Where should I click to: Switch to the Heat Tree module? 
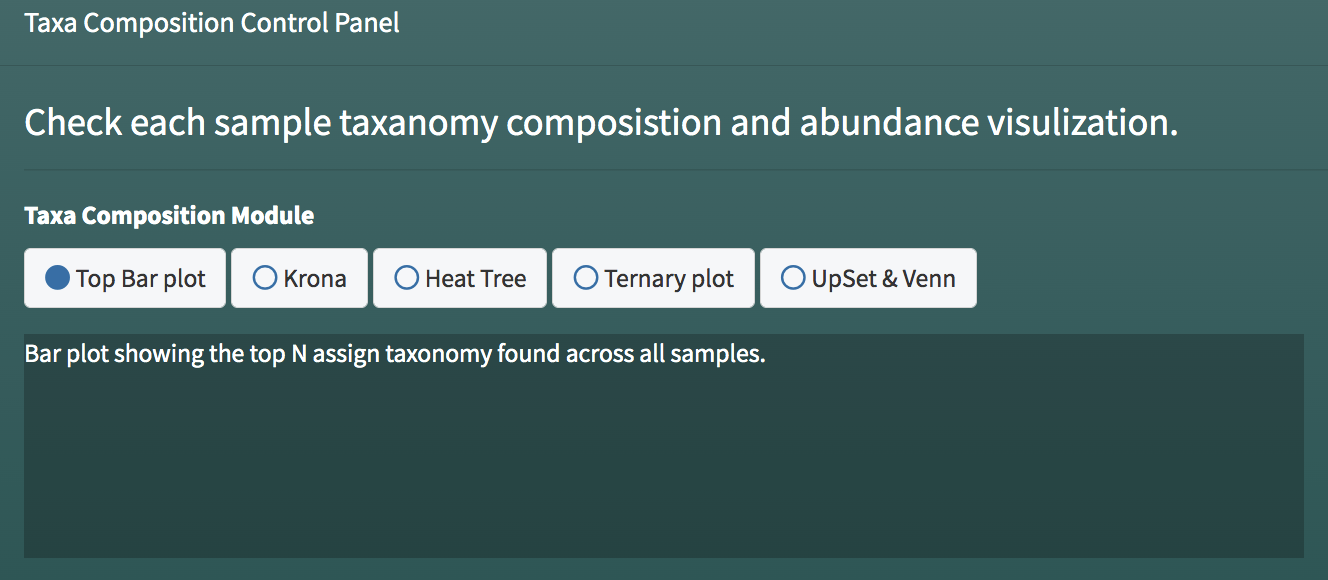click(460, 278)
